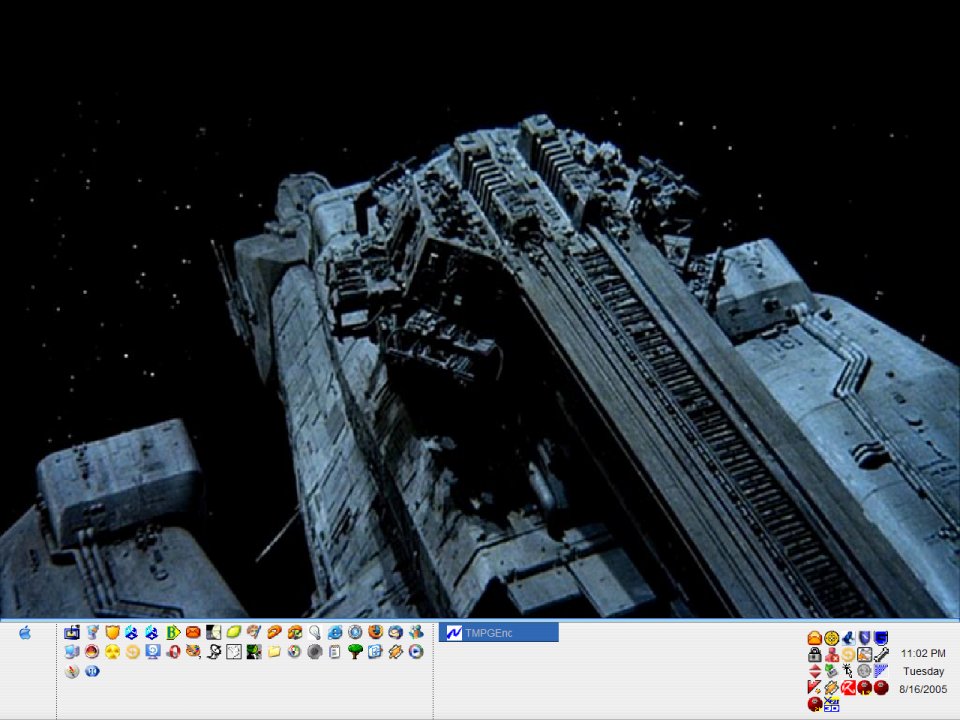This screenshot has height=720, width=960.
Task: Open the moon page quick launch icon
Action: tap(214, 632)
